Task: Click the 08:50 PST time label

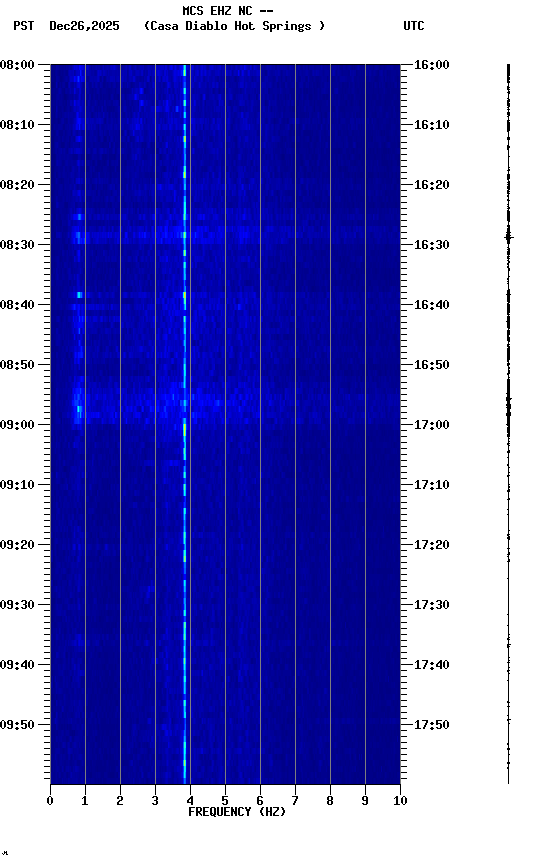Action: click(x=17, y=365)
